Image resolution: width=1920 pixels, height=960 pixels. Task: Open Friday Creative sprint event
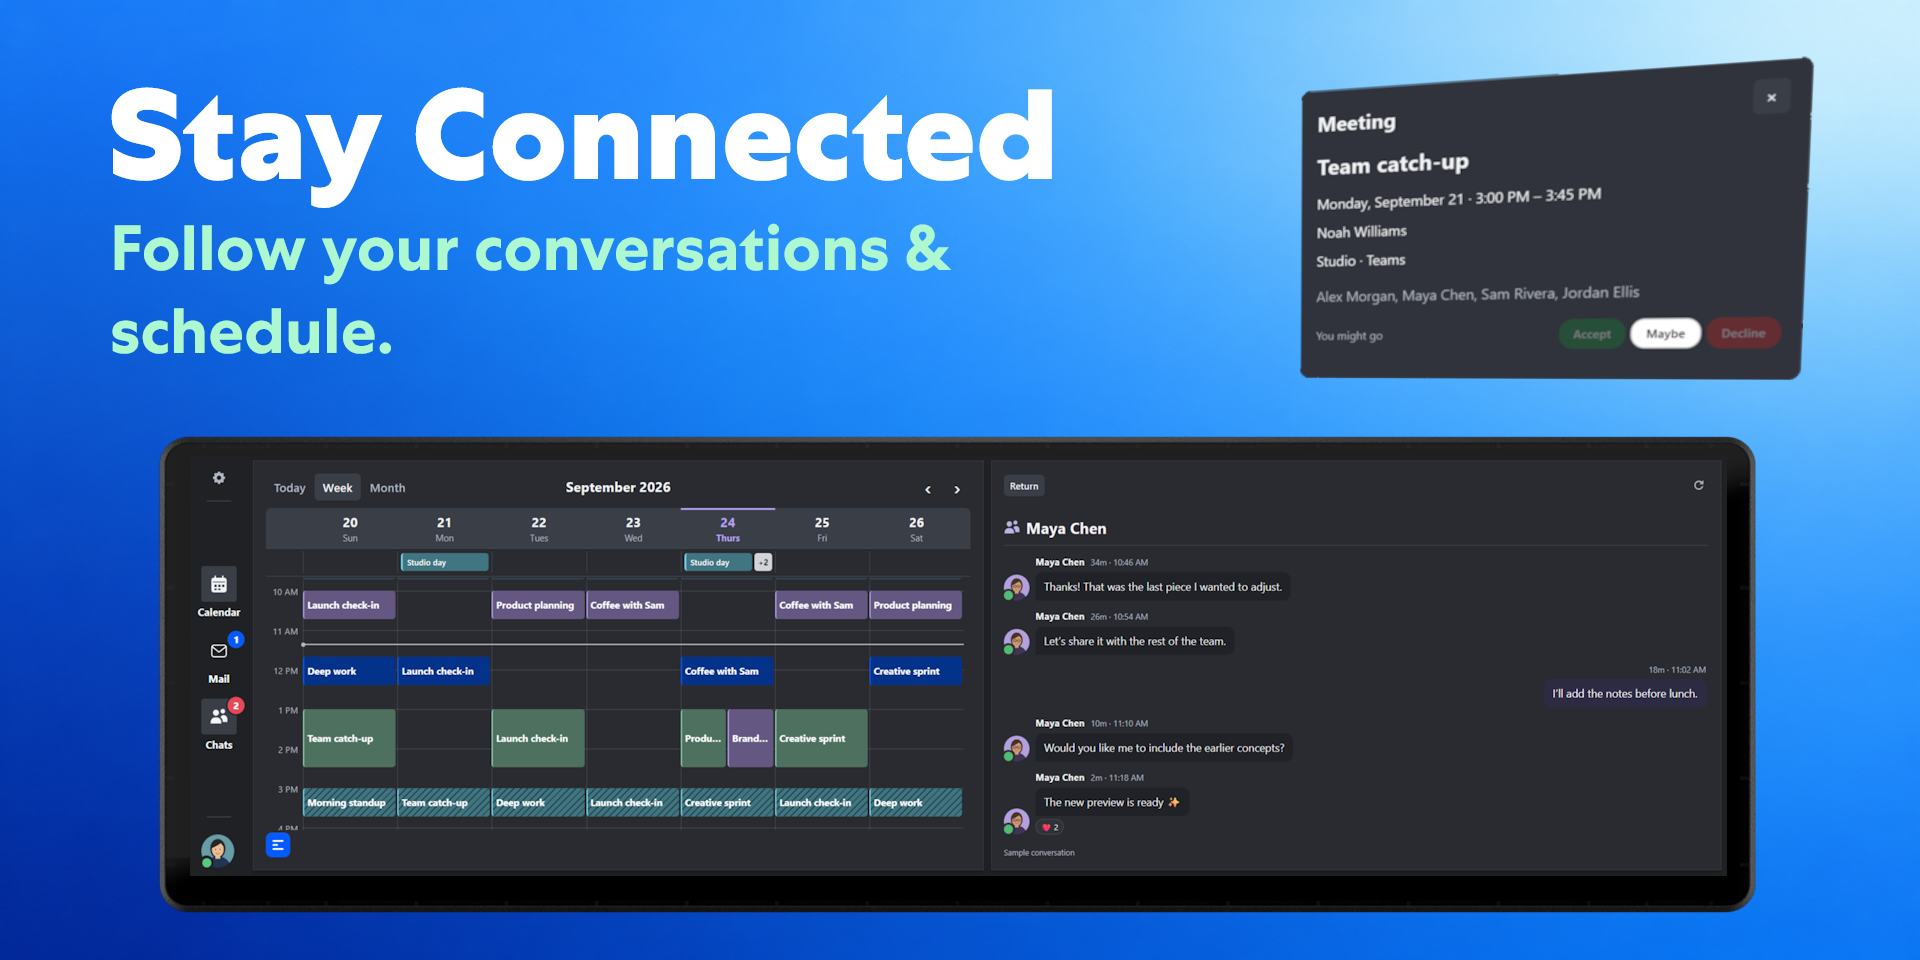tap(821, 738)
